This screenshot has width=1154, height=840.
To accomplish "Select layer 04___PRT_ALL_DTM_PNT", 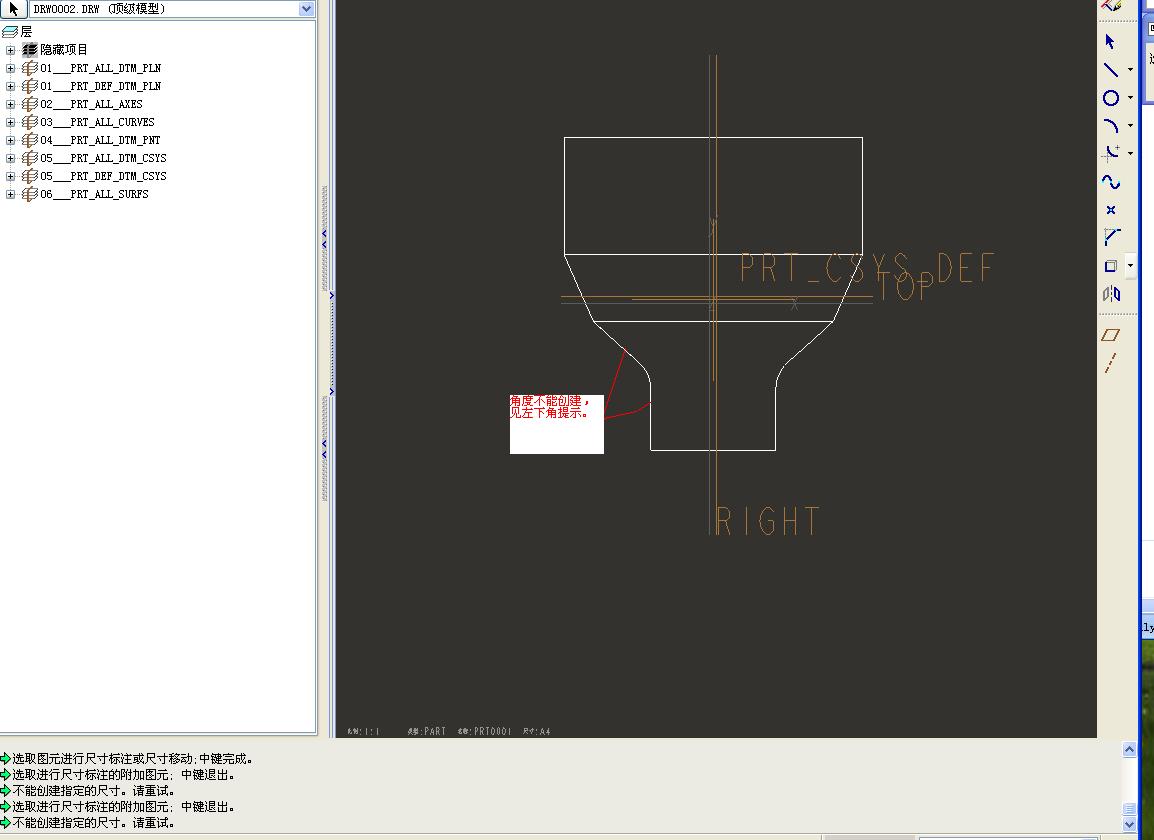I will tap(100, 141).
